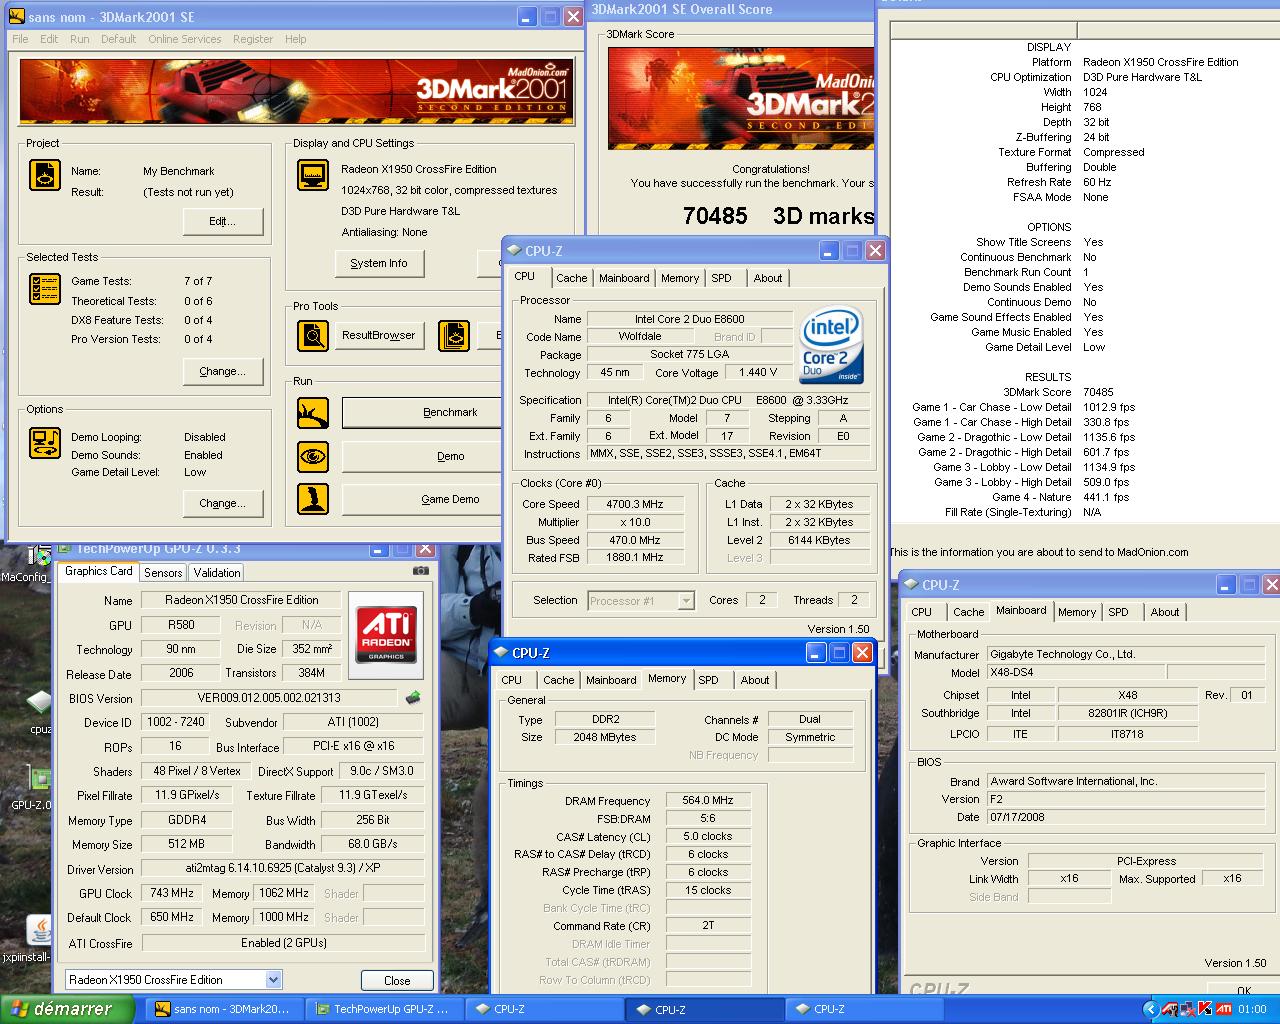Click the second Pro Tools document icon
The width and height of the screenshot is (1280, 1024).
[x=454, y=335]
